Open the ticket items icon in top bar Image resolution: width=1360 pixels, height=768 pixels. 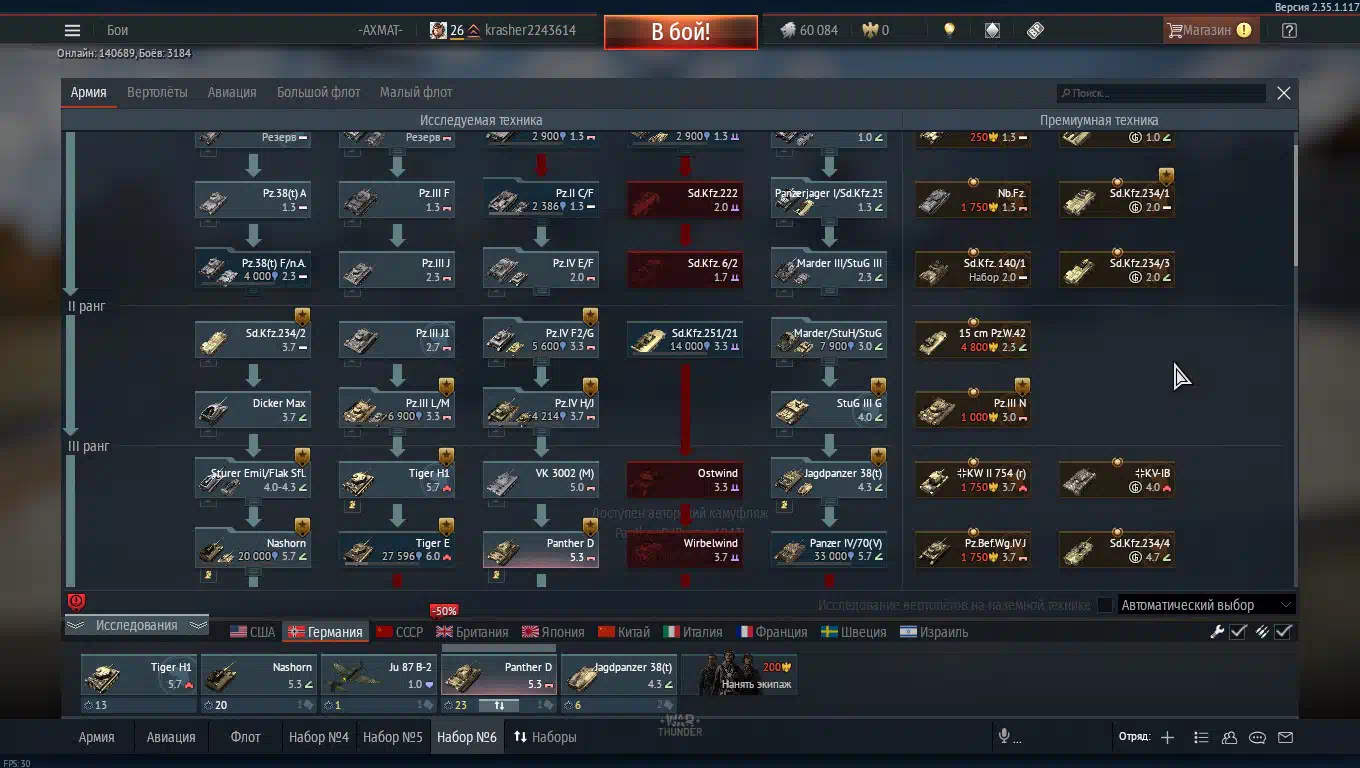(1035, 30)
